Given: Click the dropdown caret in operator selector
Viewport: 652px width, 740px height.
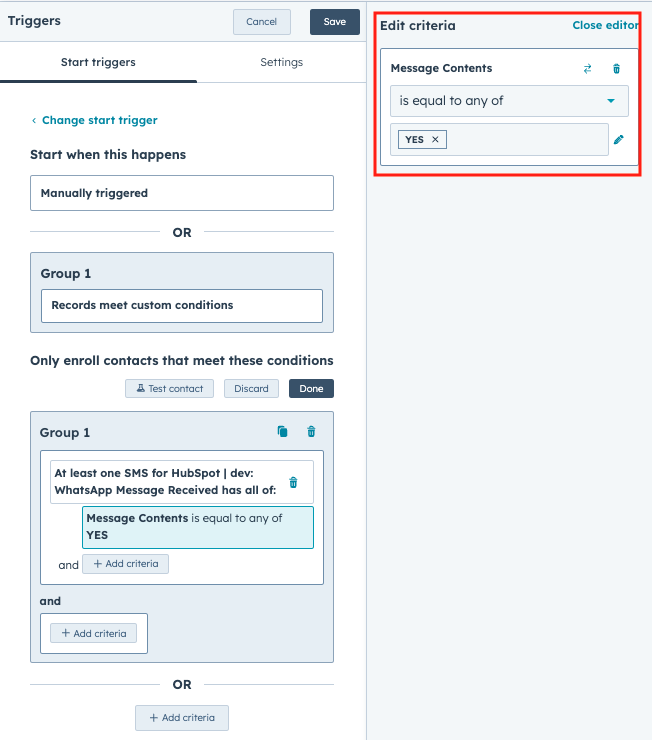Looking at the screenshot, I should 611,101.
